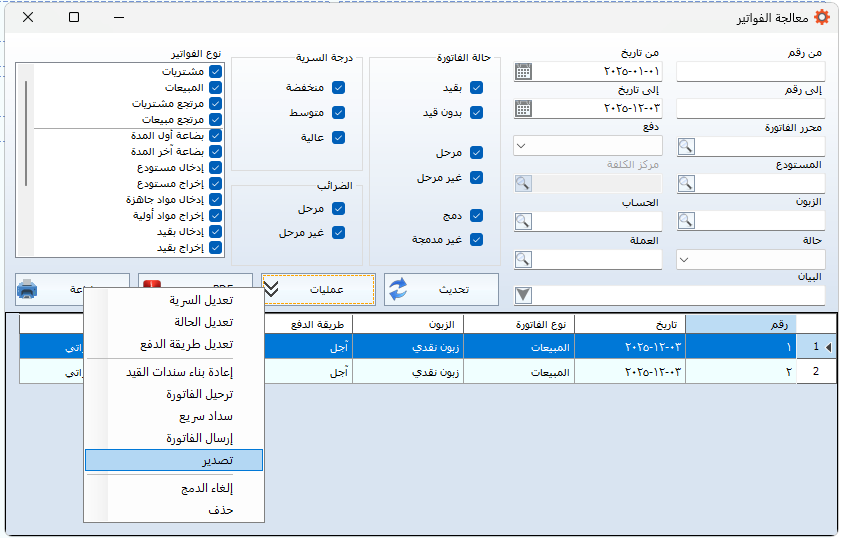841x538 pixels.
Task: Click the عمليات operations button
Action: (318, 289)
